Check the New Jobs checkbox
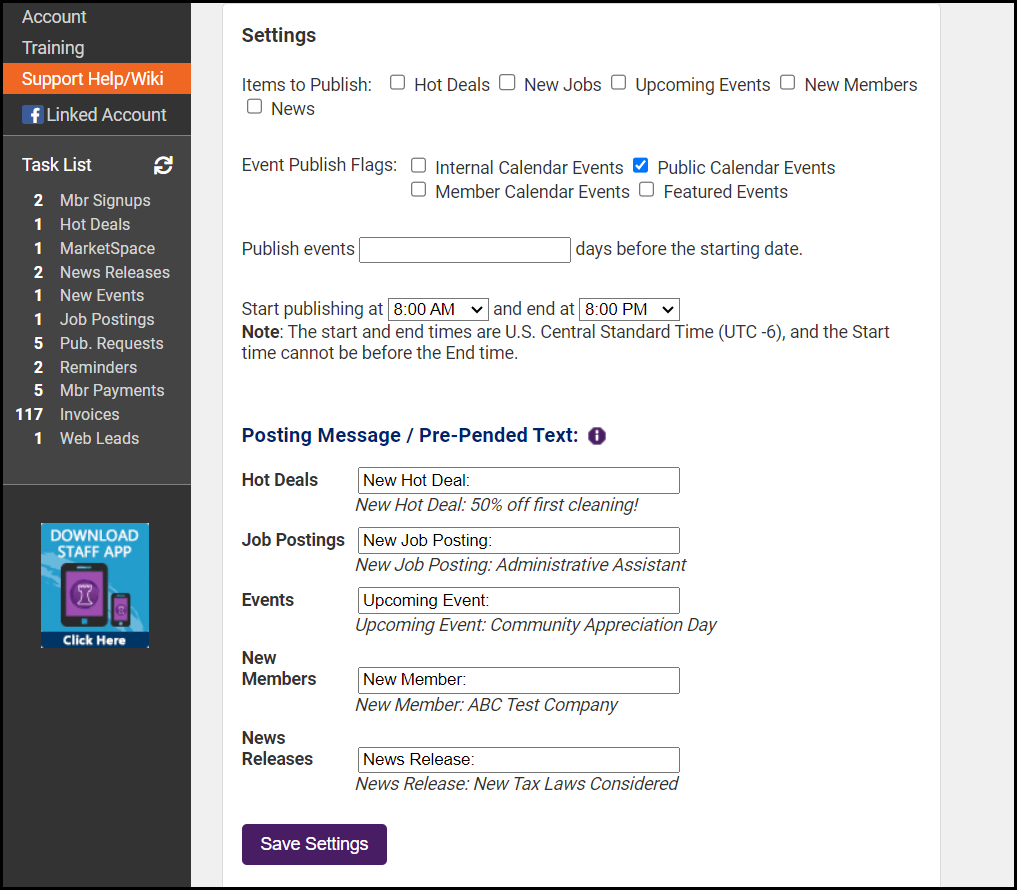This screenshot has height=890, width=1017. coord(507,83)
